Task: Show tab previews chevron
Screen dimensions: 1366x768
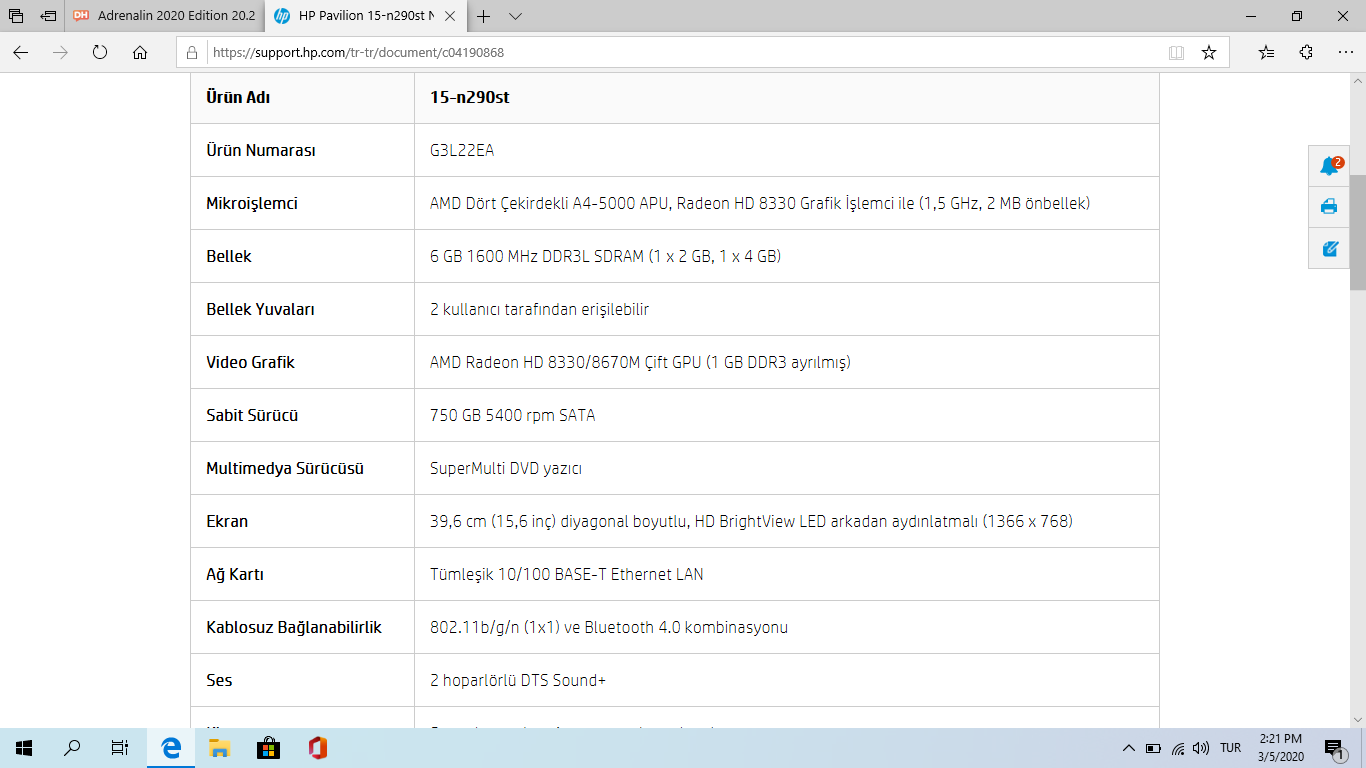Action: pos(515,16)
